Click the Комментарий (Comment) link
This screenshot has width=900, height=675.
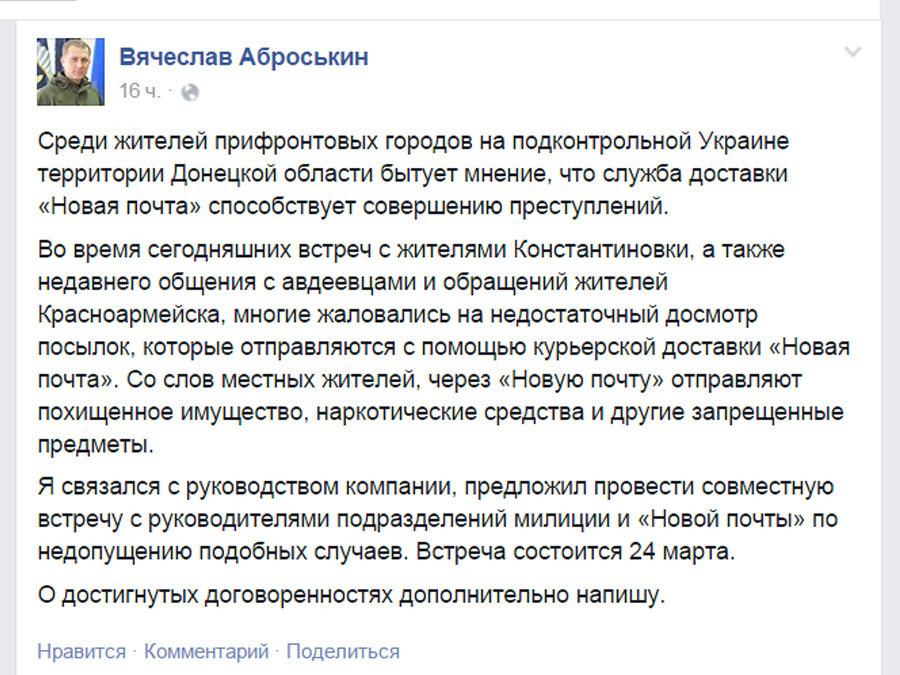(206, 652)
